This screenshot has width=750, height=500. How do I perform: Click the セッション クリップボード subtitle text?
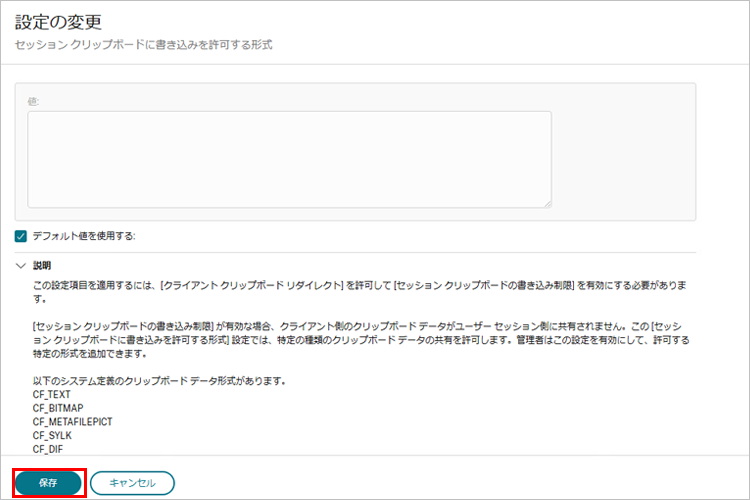143,46
